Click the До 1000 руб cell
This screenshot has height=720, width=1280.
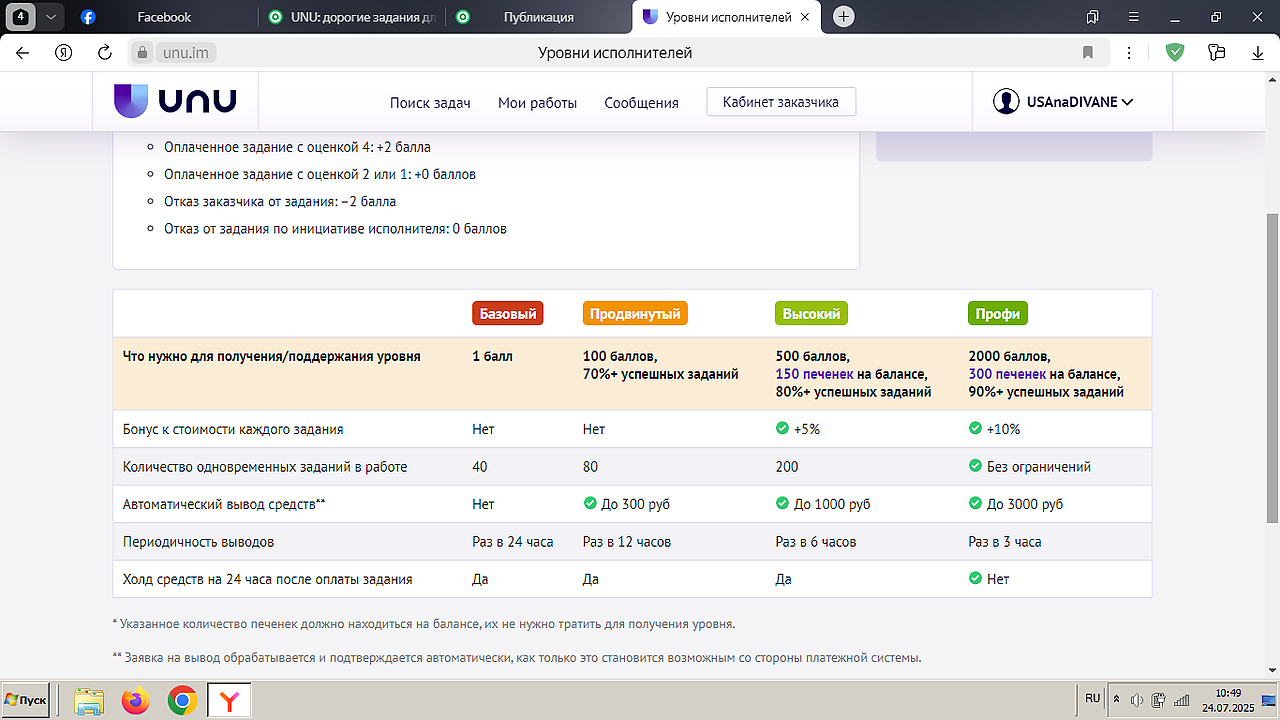coord(823,504)
